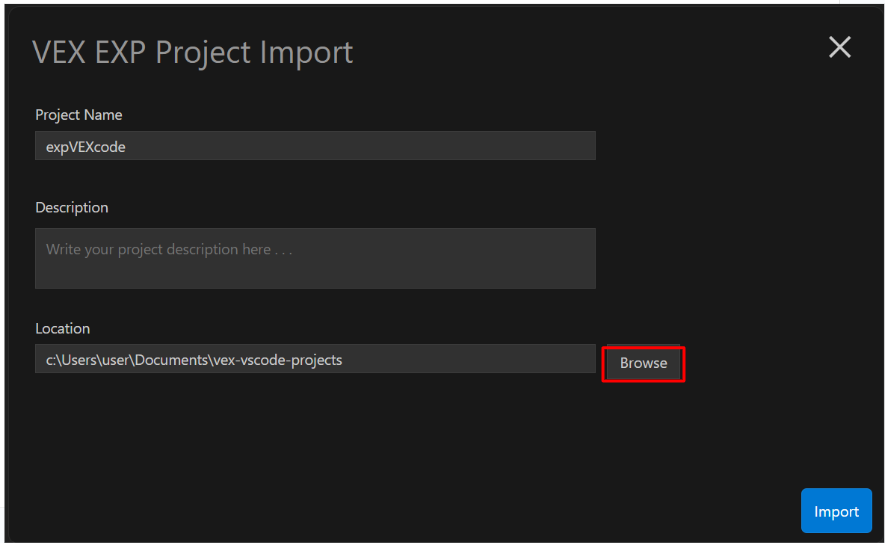Screen dimensions: 885x543
Task: Click the vex-vscode-projects path text
Action: [277, 359]
